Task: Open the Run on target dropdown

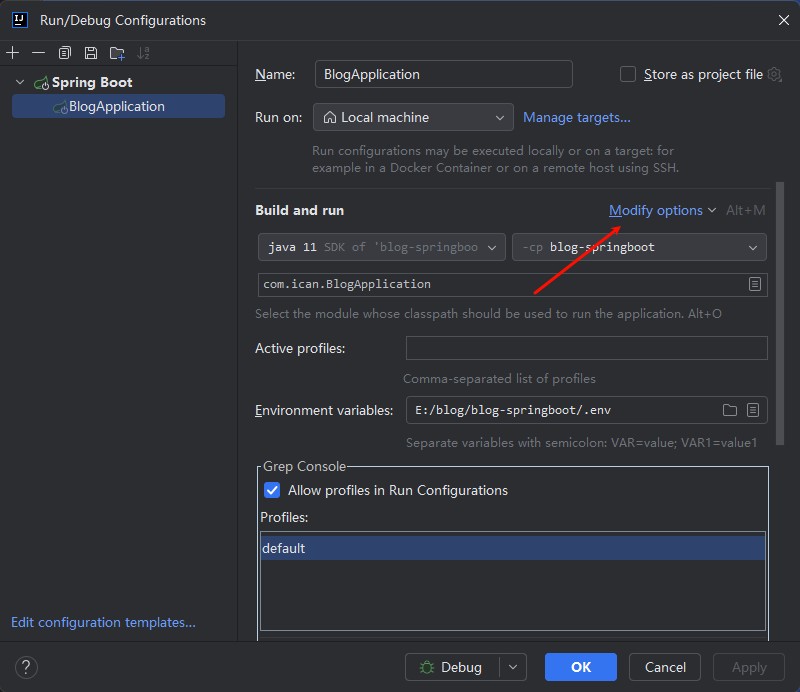Action: pos(413,117)
